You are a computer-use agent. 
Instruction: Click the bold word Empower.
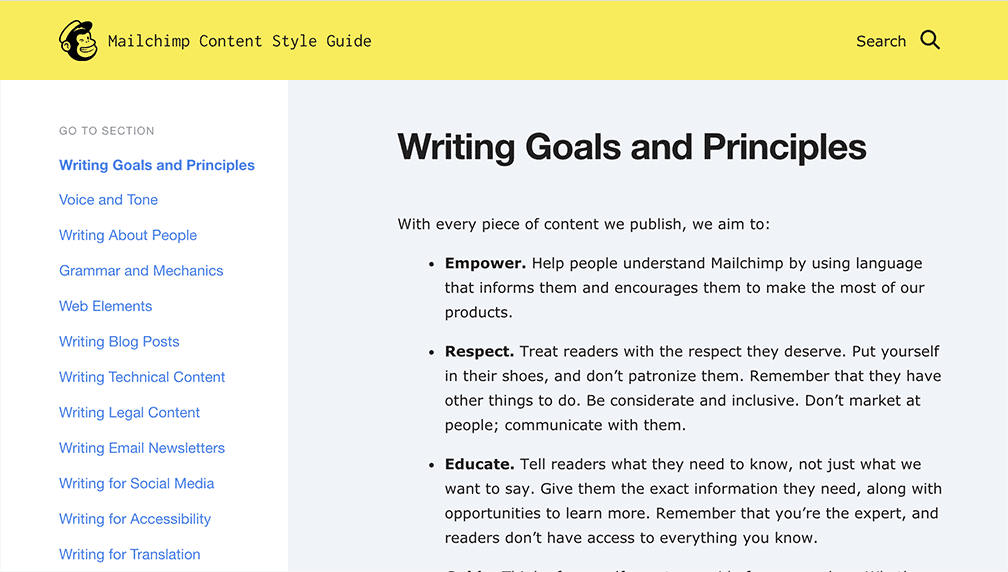click(485, 264)
